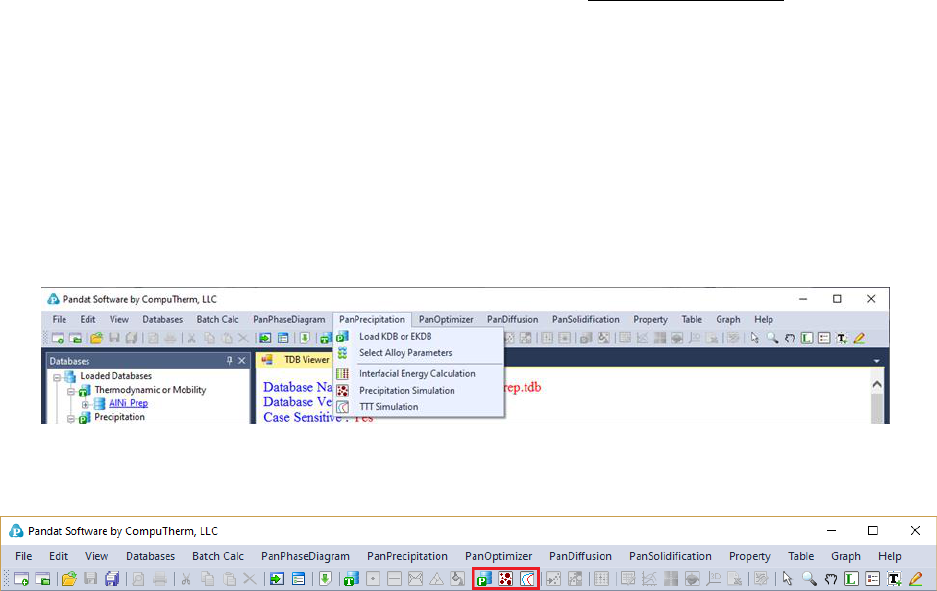
Task: Click the add text T icon in lower window
Action: (x=894, y=578)
